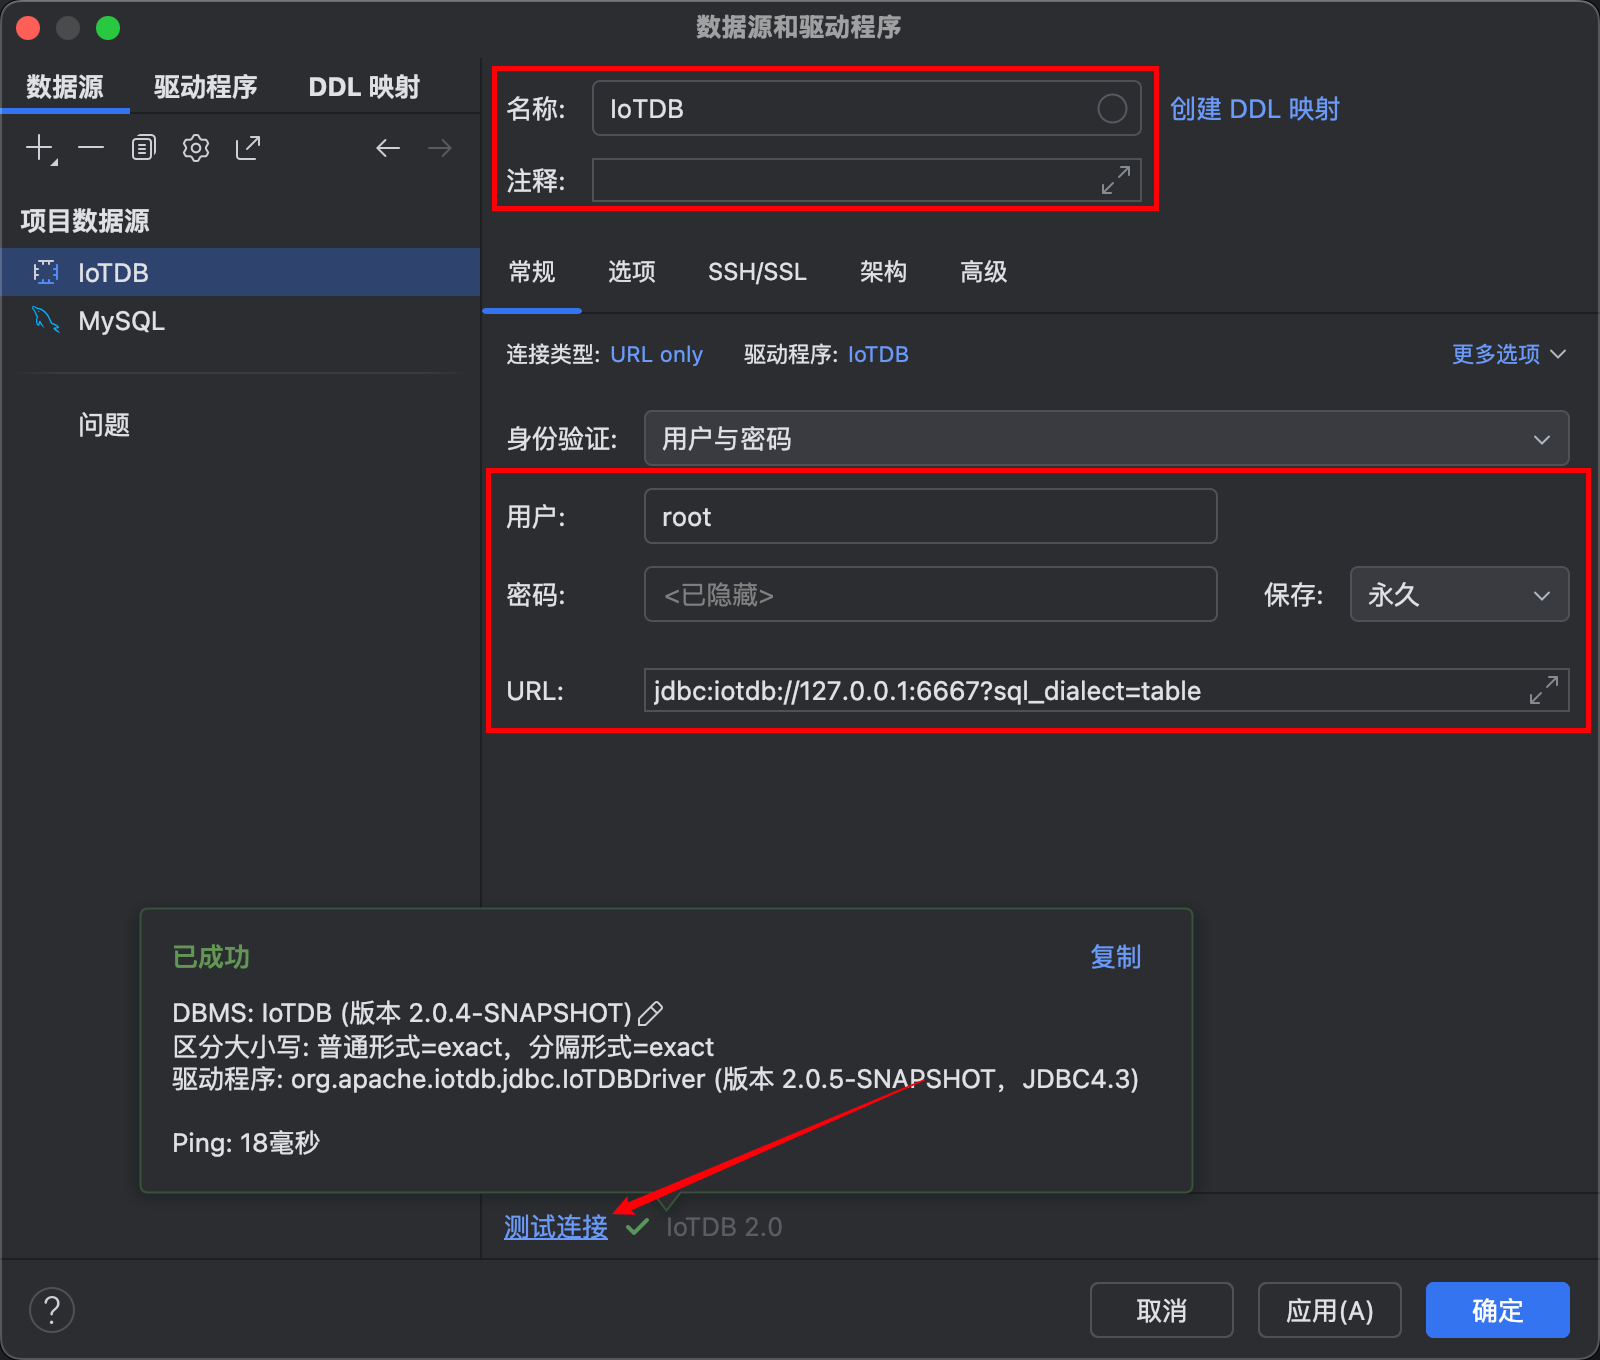Select IoTDB in project data sources
1600x1360 pixels.
(x=240, y=272)
